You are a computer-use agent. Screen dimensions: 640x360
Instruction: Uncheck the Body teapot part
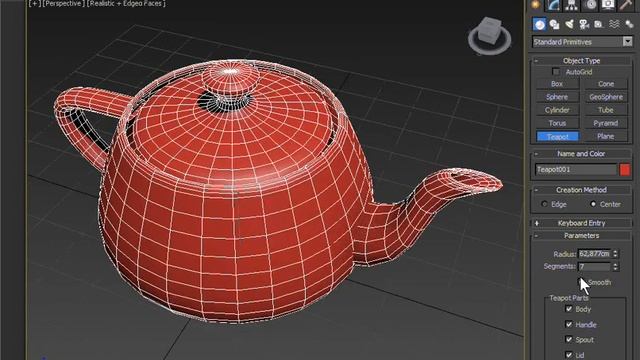tap(569, 309)
